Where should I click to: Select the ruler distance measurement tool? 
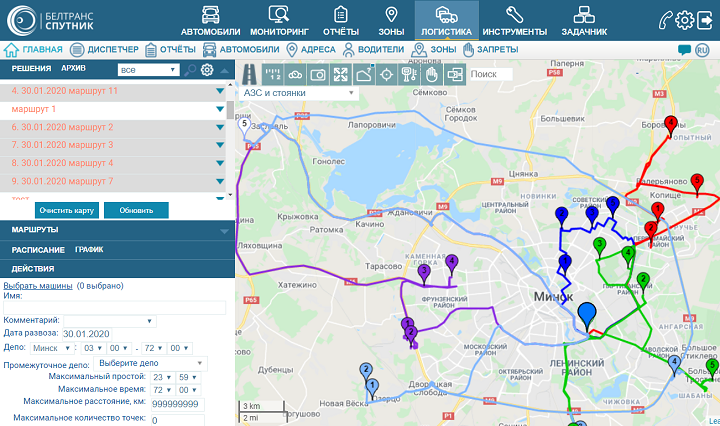pyautogui.click(x=273, y=74)
